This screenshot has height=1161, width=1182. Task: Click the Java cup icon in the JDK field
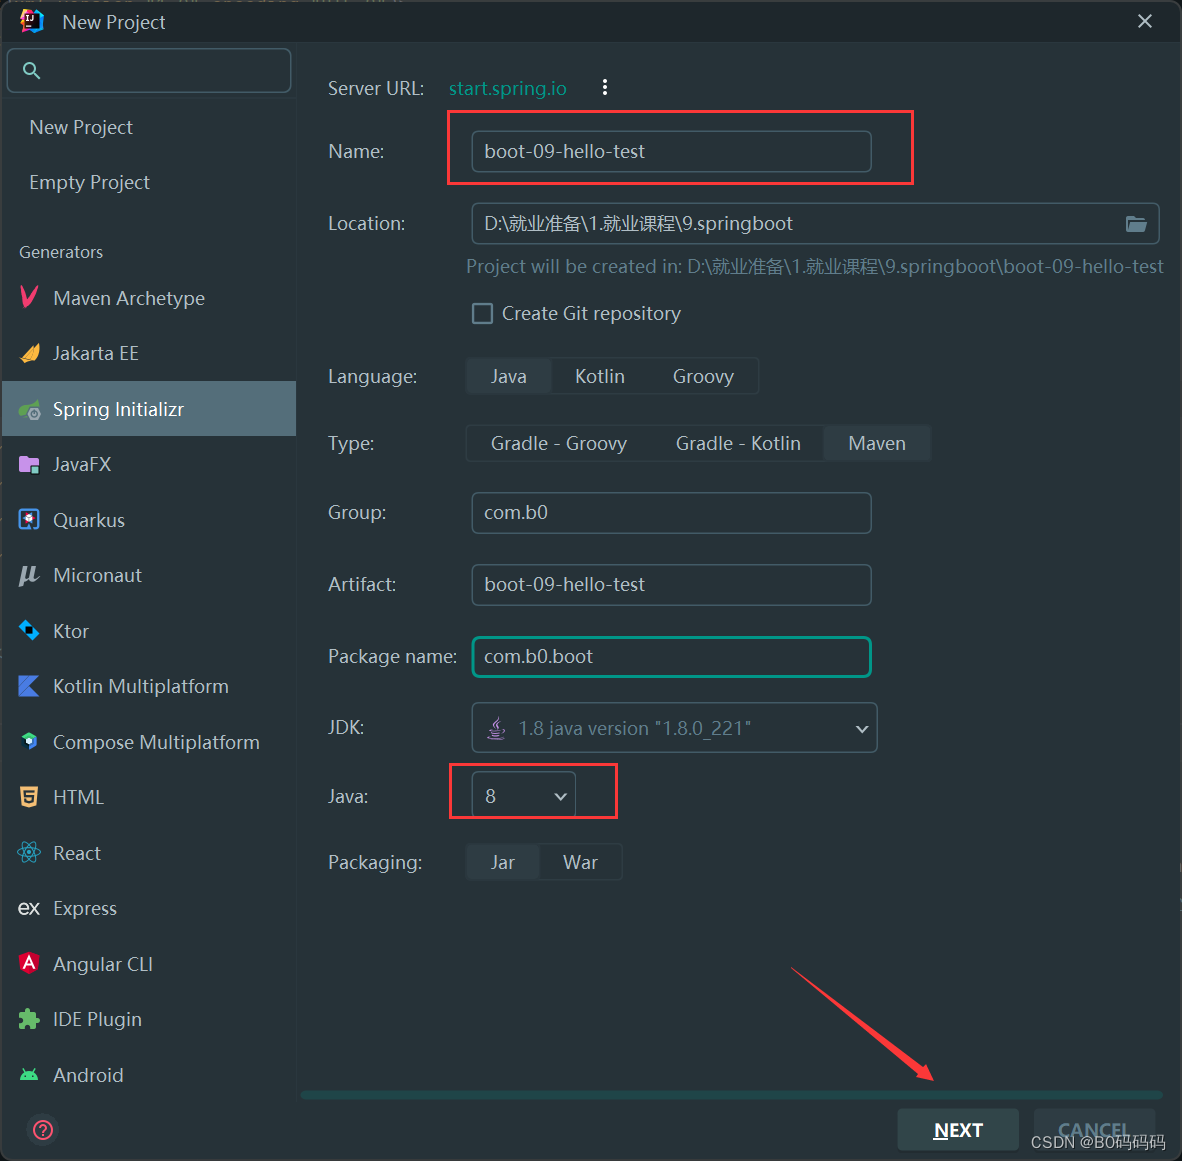click(x=497, y=728)
